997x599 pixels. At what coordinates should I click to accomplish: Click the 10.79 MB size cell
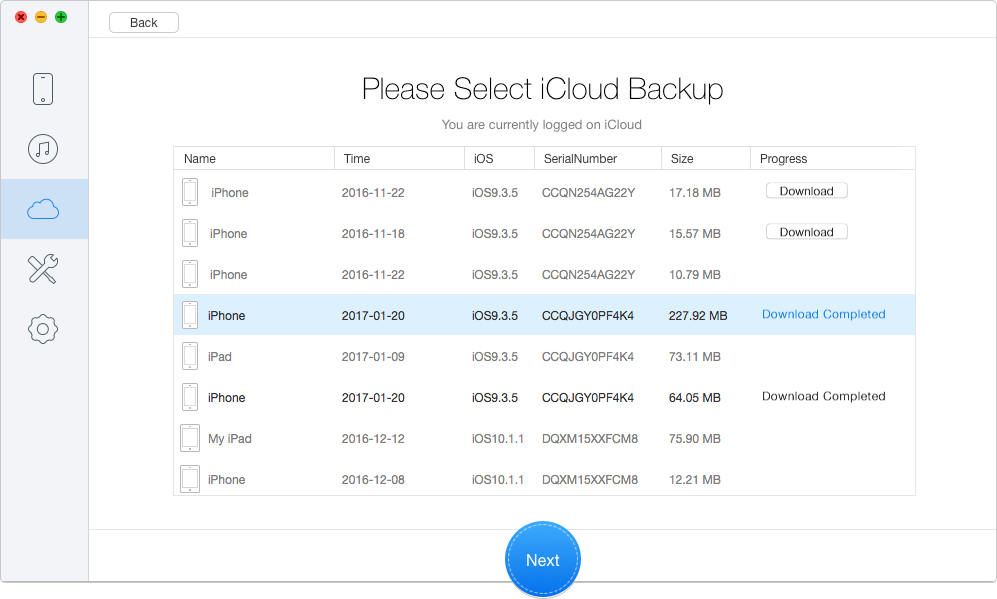coord(694,275)
